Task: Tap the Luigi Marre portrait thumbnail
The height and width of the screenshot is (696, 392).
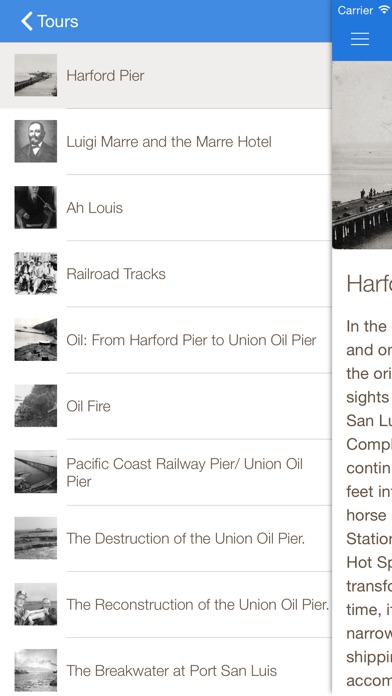Action: tap(36, 141)
